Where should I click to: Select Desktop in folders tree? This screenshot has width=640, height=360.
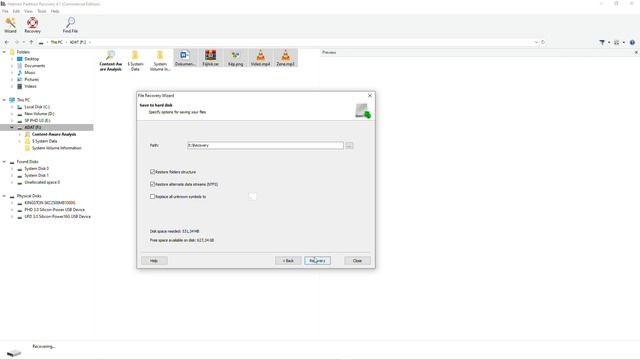(31, 59)
